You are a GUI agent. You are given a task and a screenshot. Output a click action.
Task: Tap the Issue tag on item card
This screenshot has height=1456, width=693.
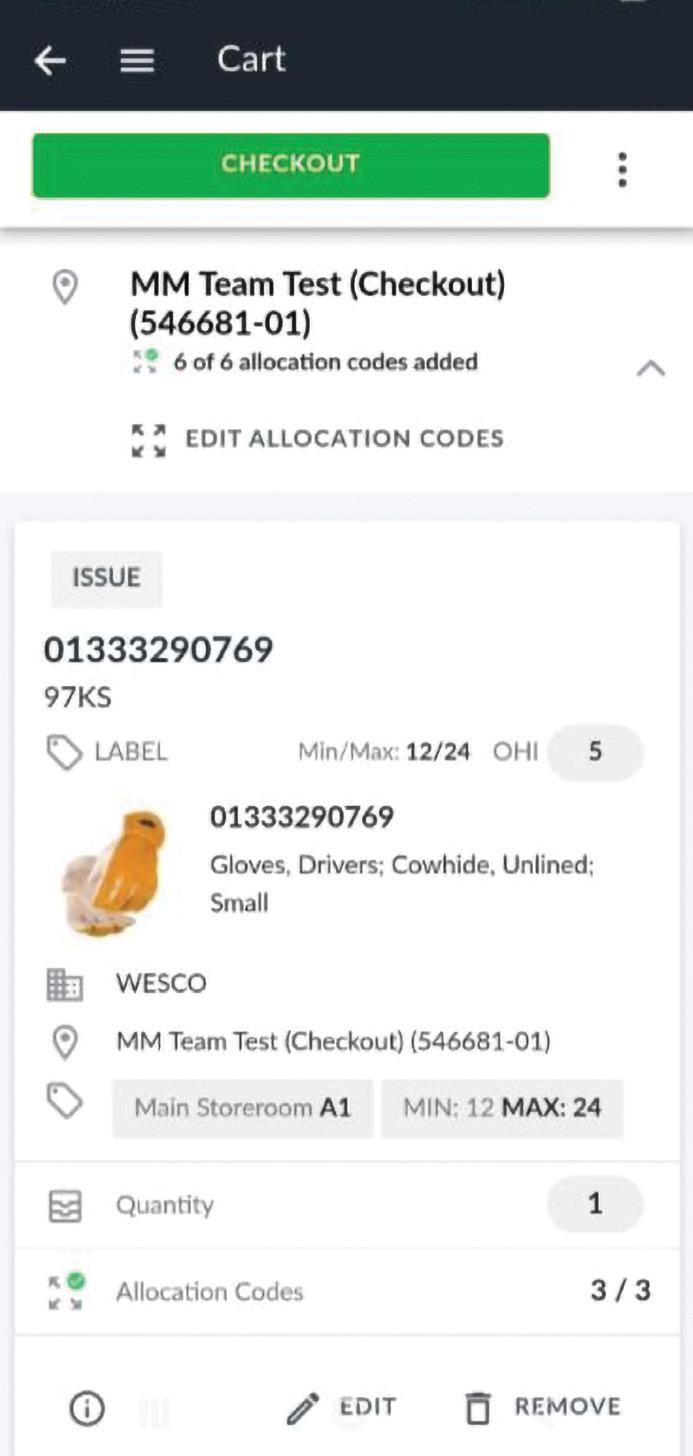[106, 578]
